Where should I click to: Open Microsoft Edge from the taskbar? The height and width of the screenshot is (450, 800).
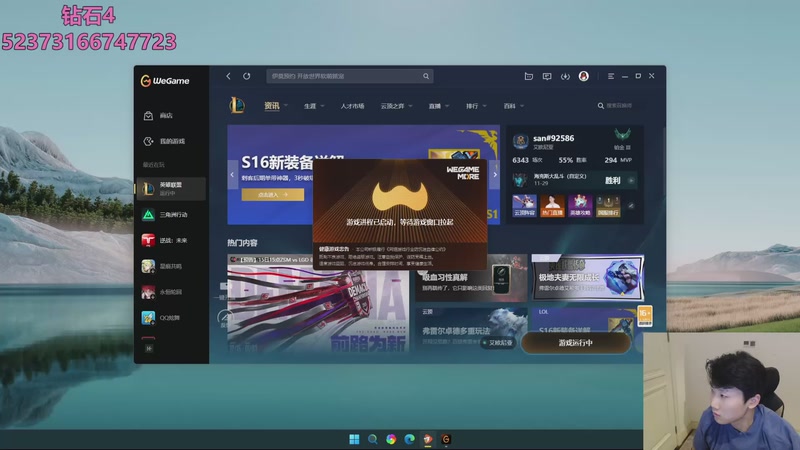[409, 439]
